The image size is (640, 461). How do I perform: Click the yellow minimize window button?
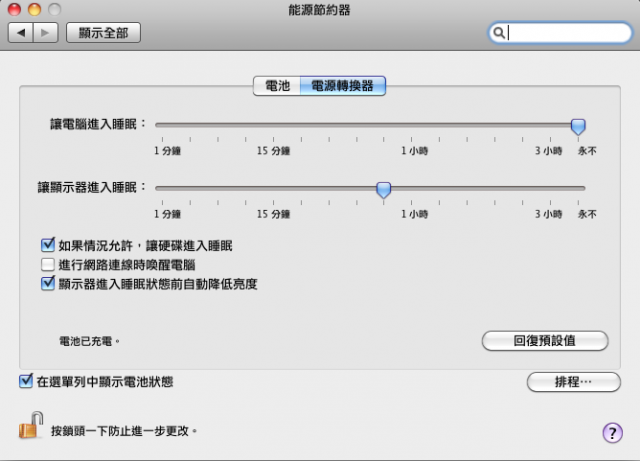(34, 9)
